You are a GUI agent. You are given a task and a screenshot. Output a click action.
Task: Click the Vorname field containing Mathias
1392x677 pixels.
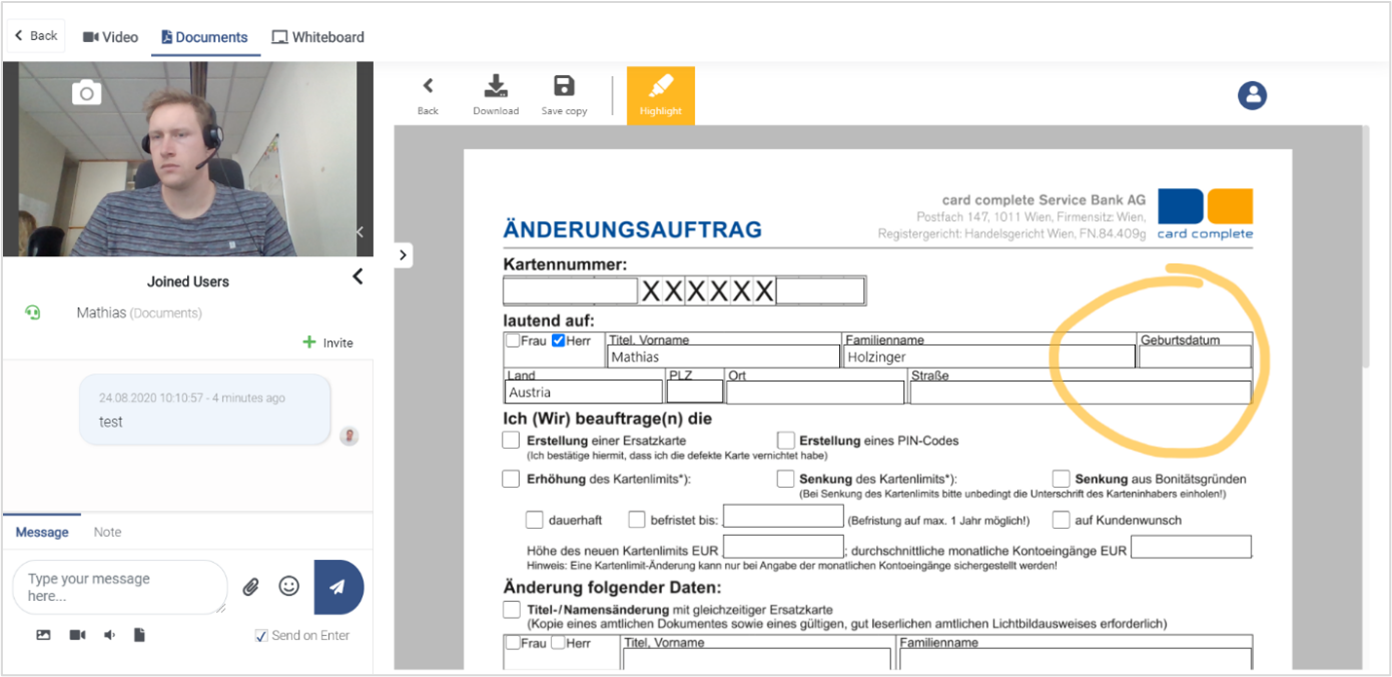tap(723, 357)
